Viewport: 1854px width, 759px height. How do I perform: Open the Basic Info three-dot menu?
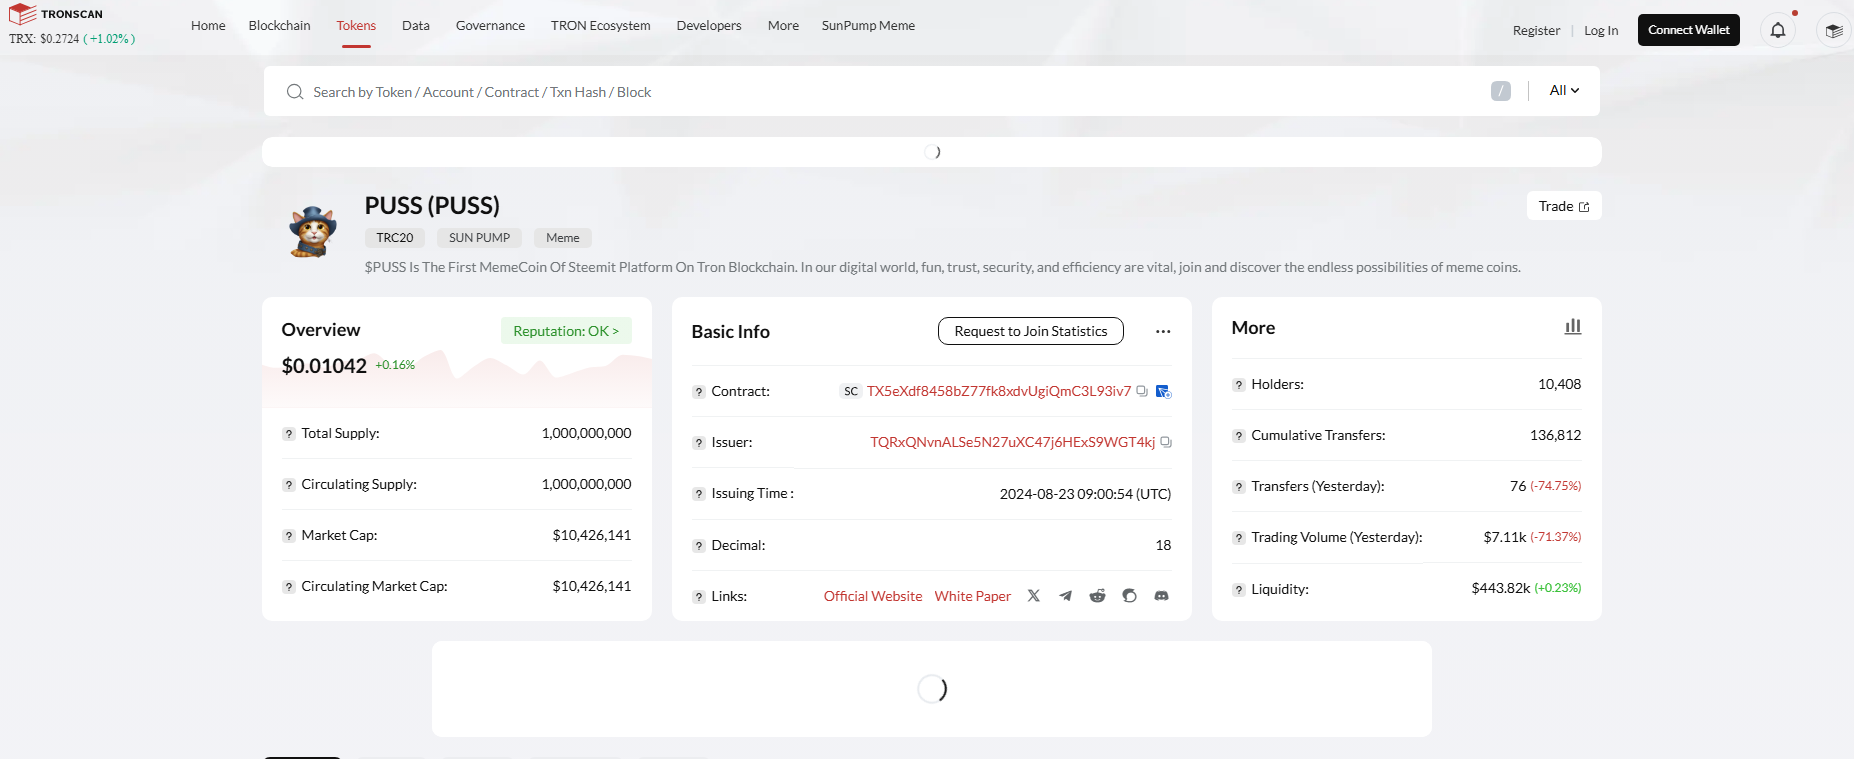coord(1163,331)
